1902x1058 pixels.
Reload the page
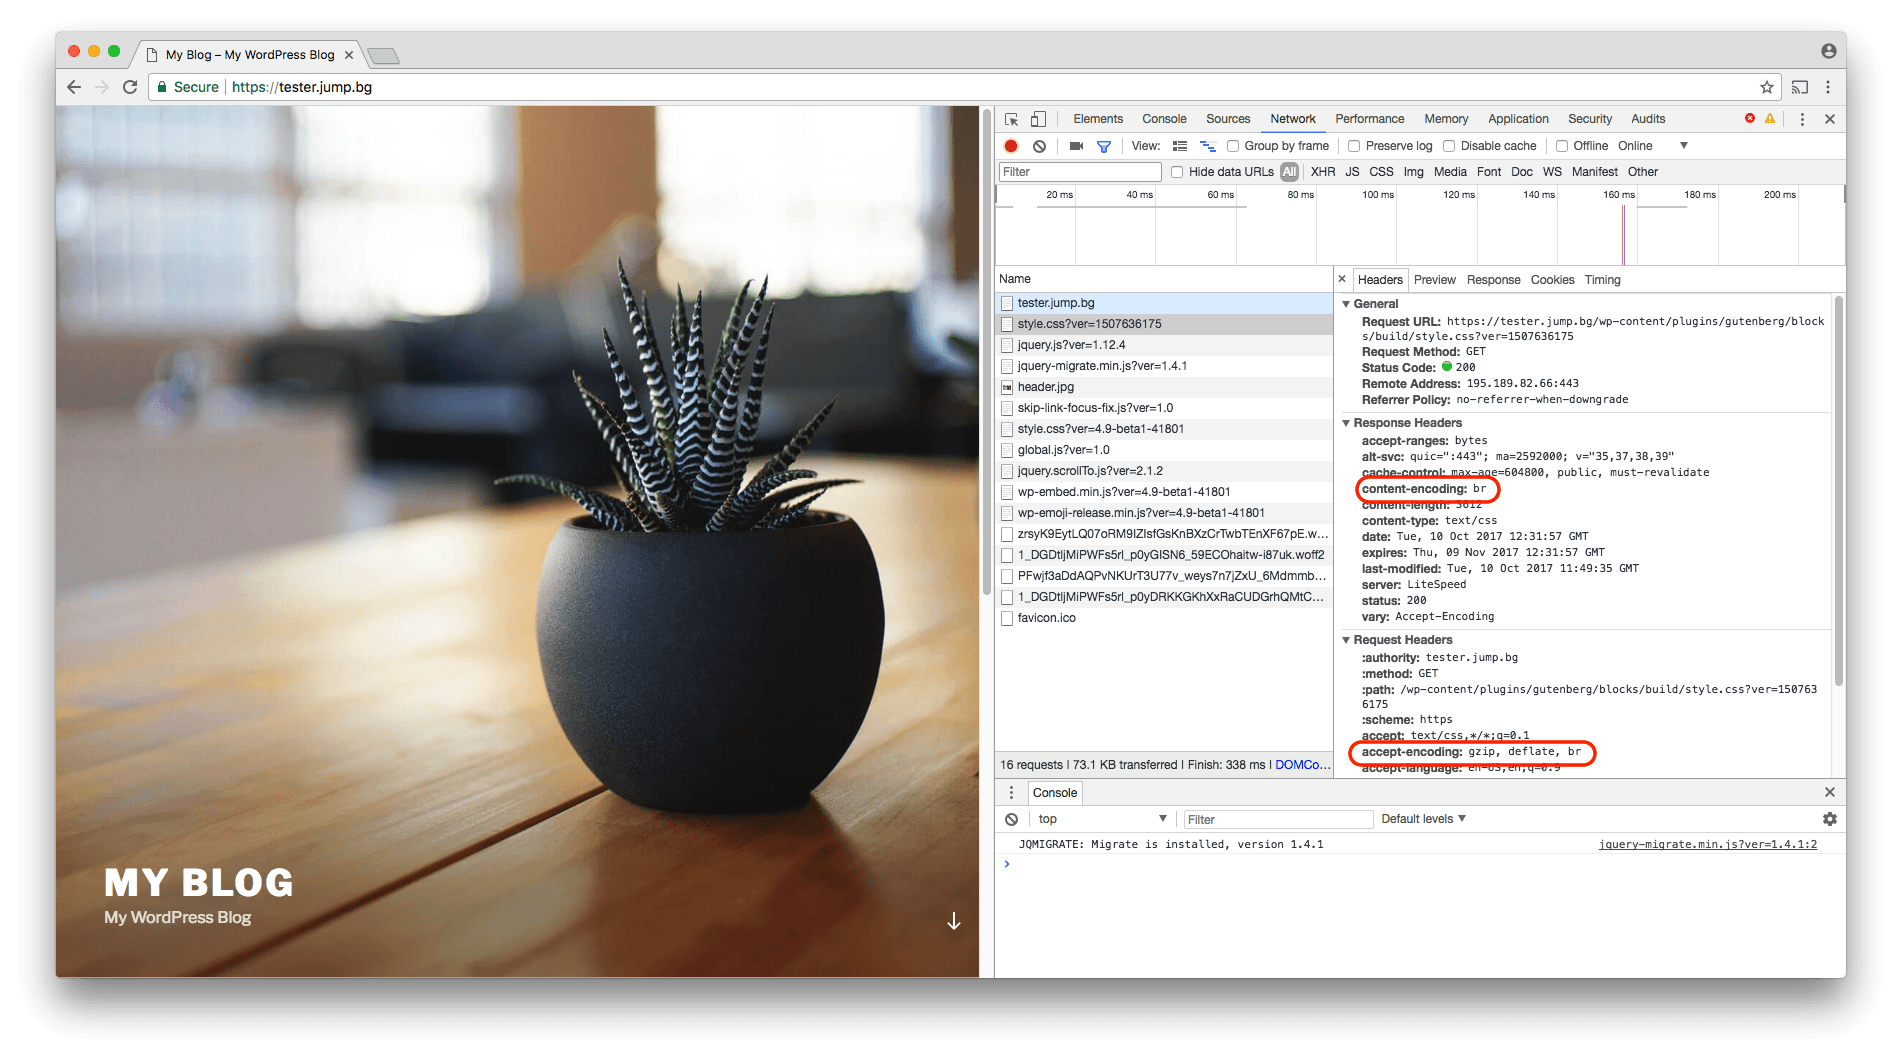(130, 87)
